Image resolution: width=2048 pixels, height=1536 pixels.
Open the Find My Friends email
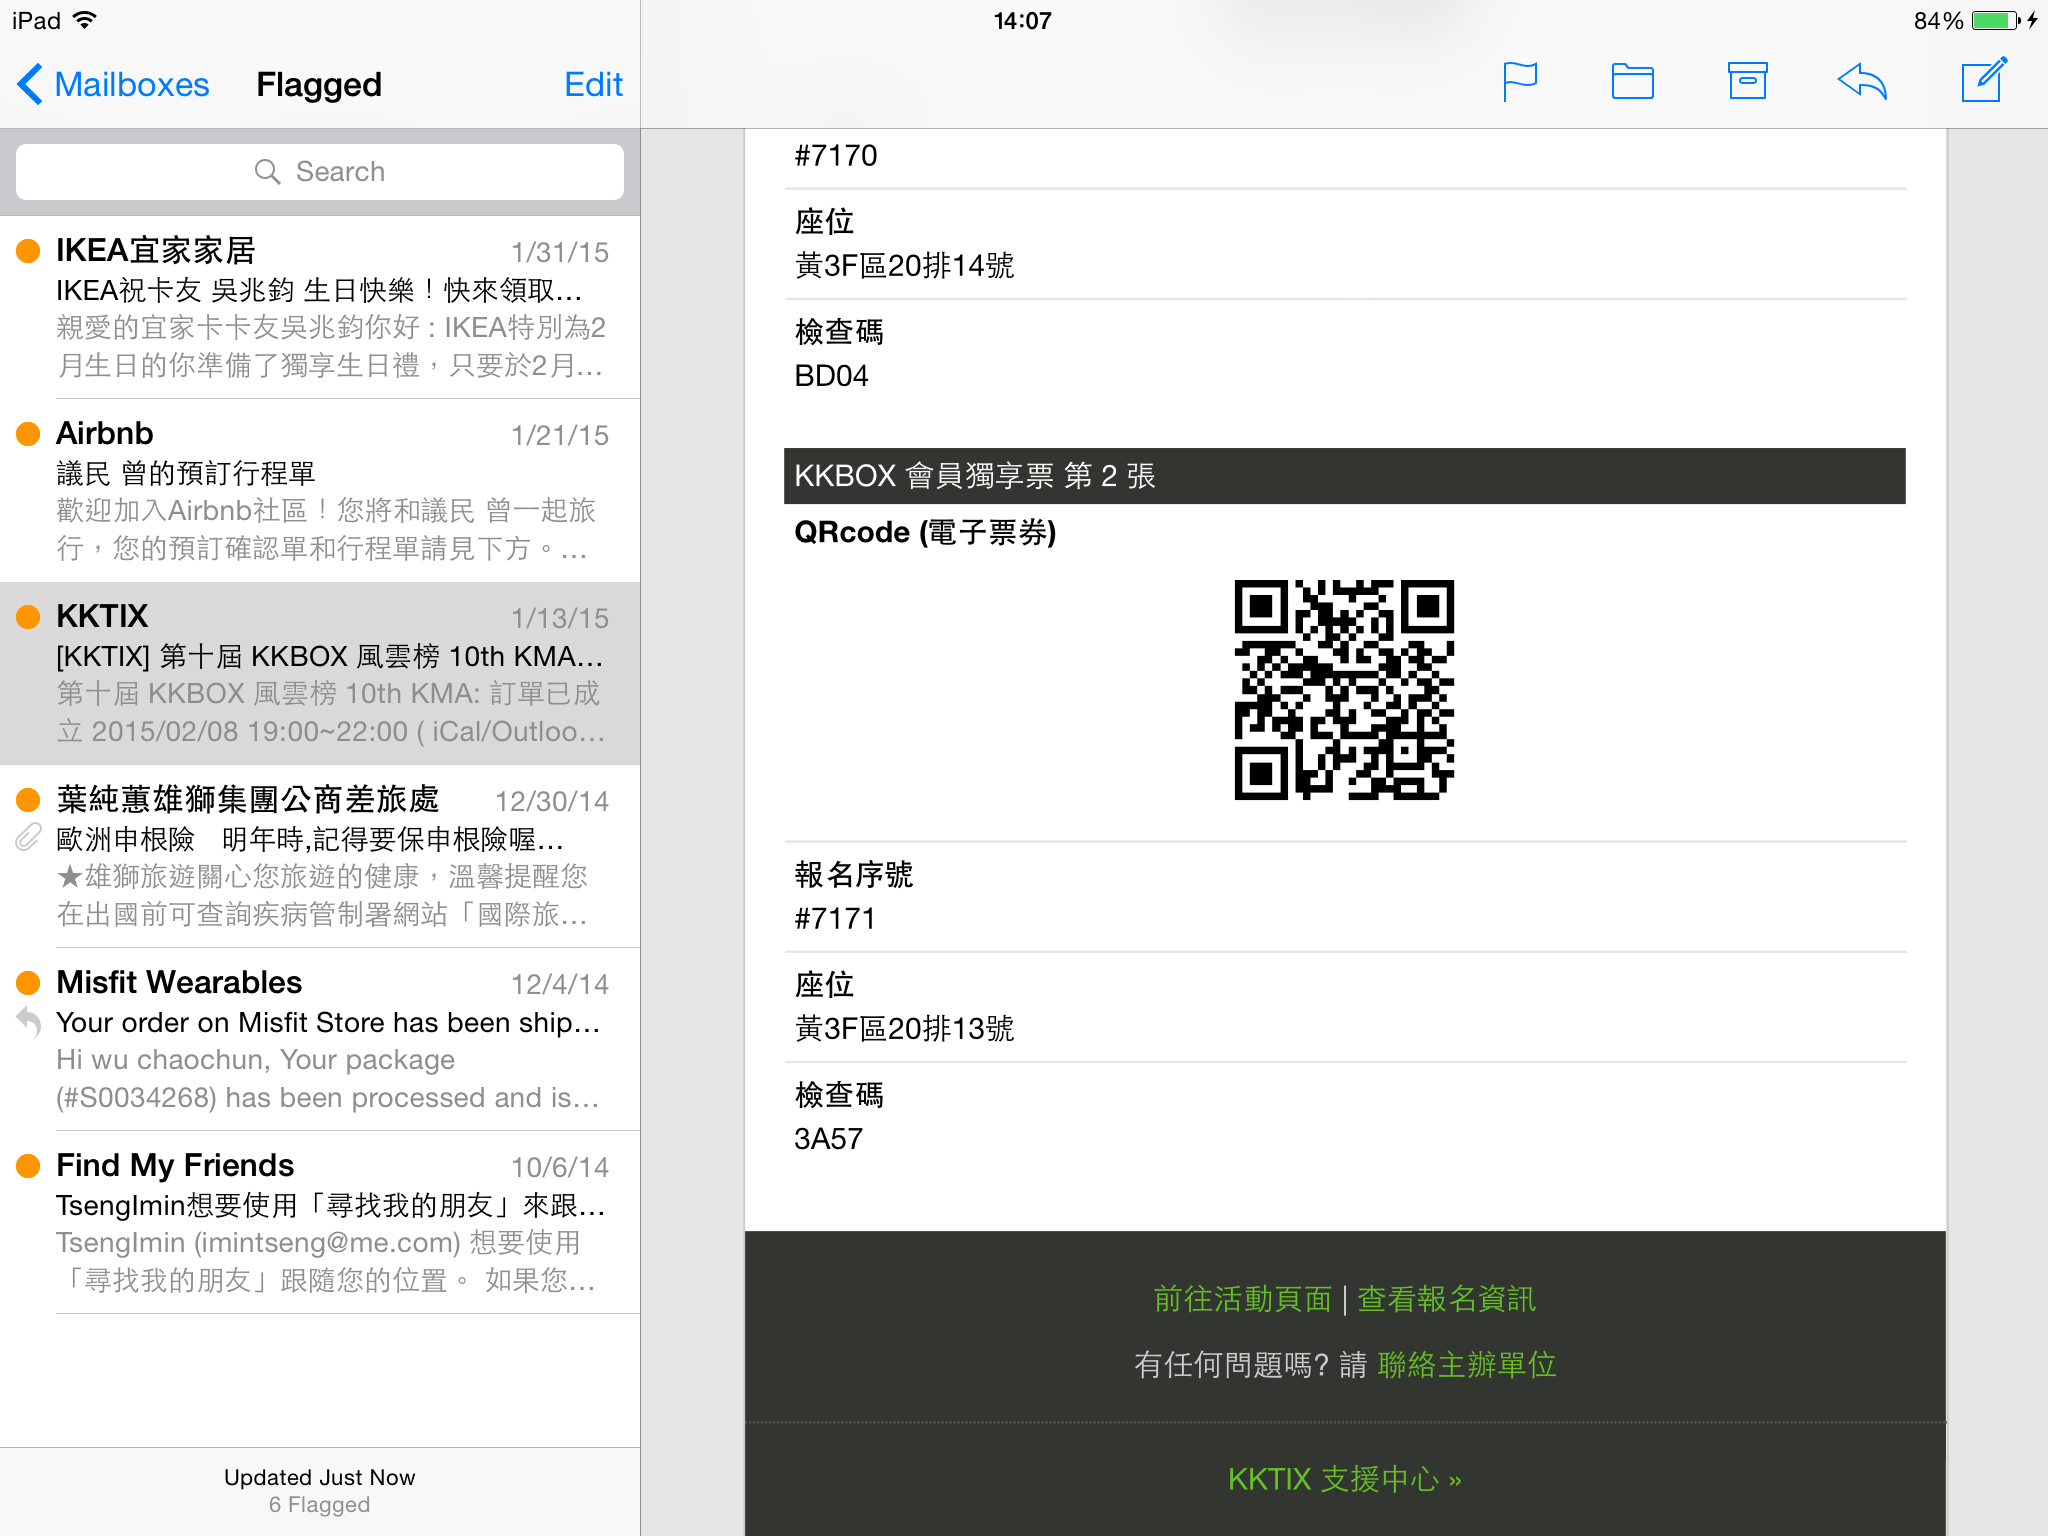coord(320,1222)
